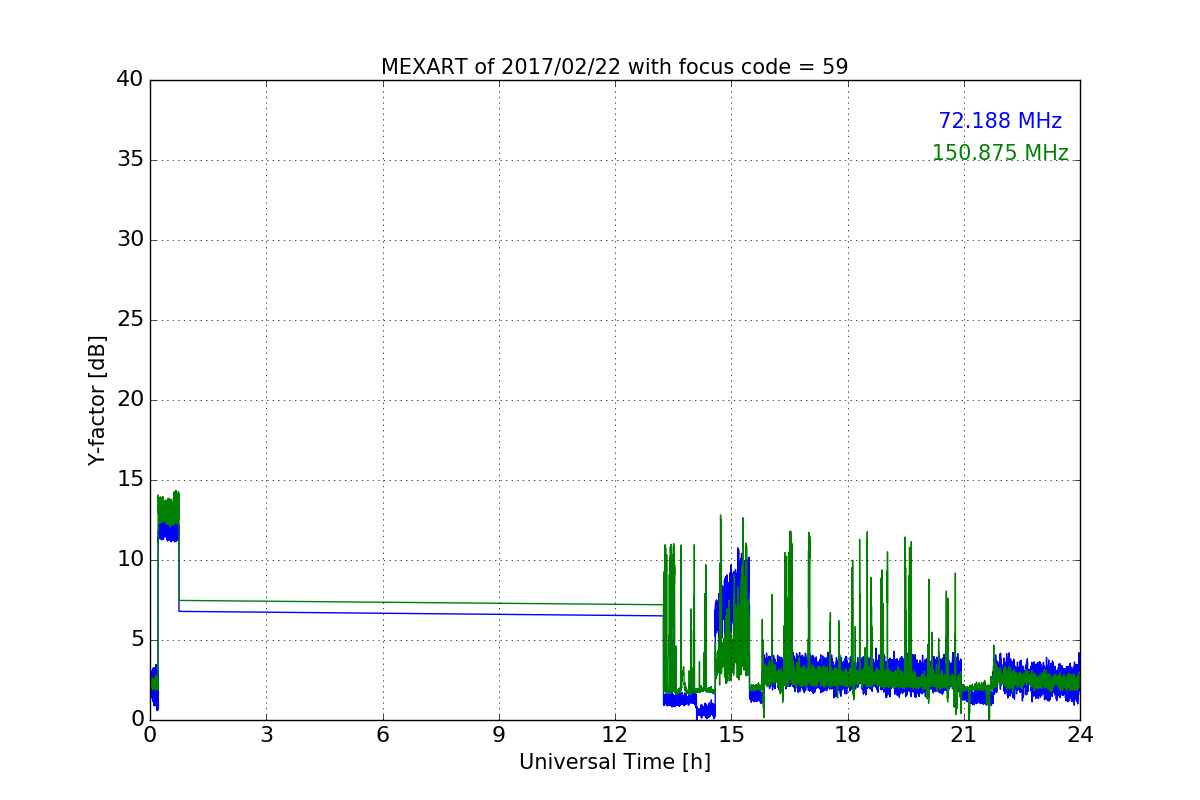Click the 21 tick on the time axis

[963, 735]
